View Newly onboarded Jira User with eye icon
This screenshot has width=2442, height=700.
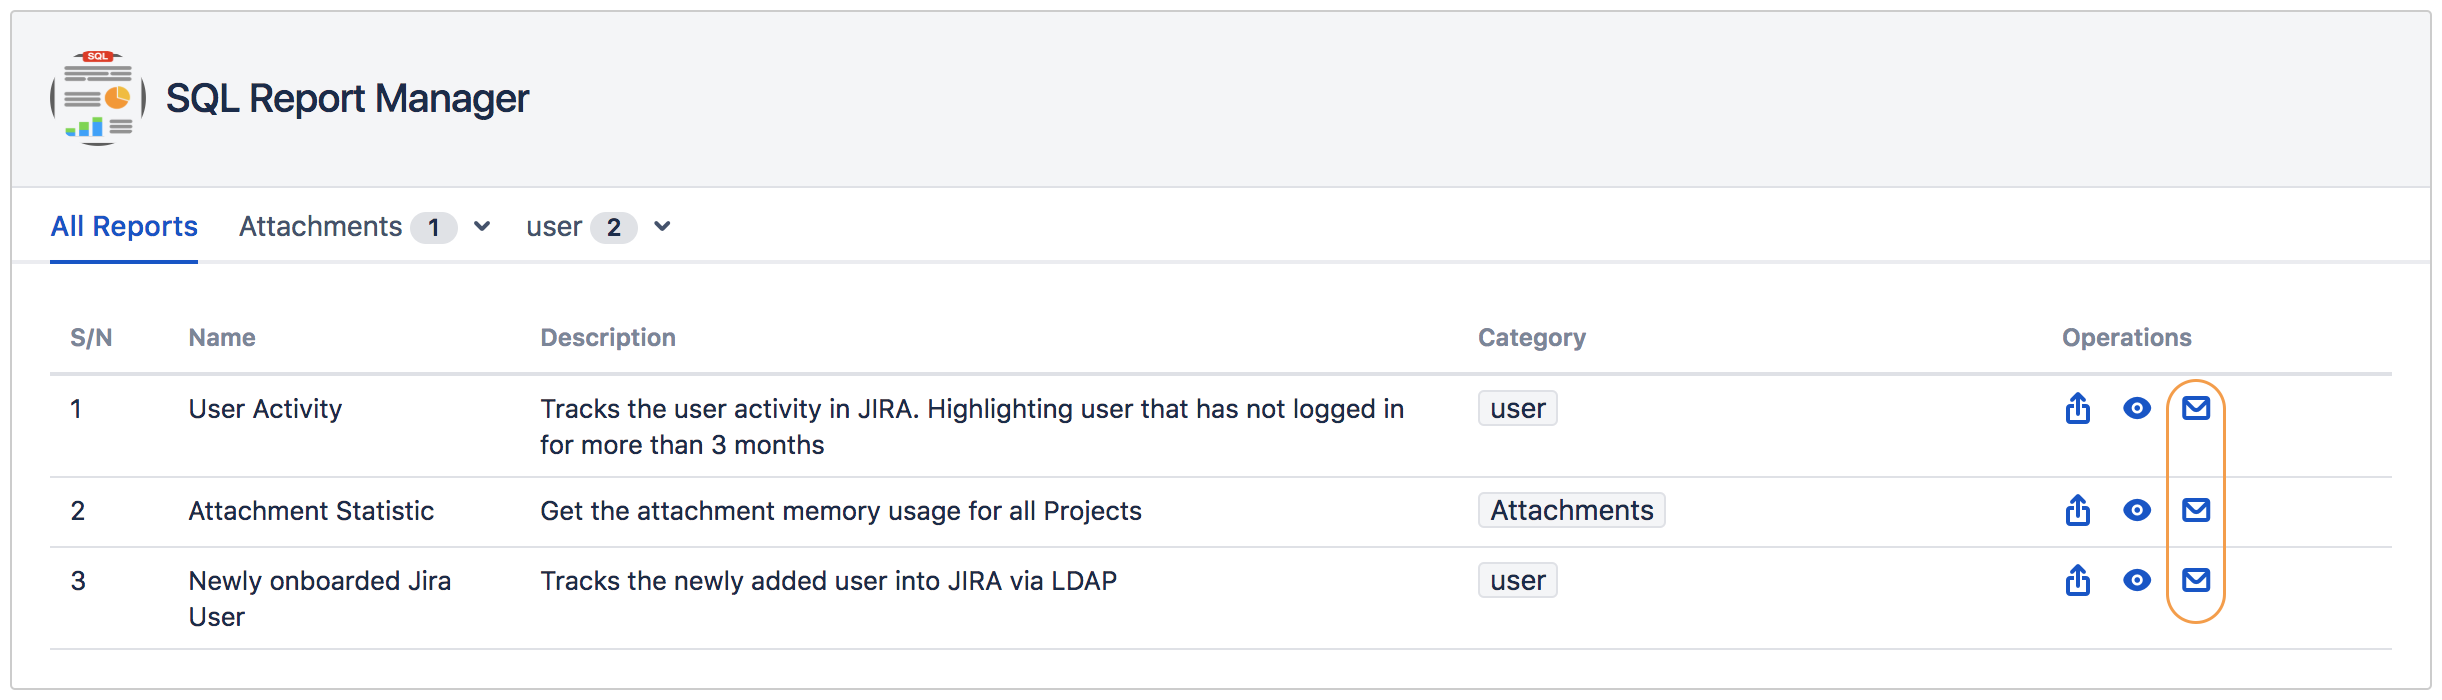pos(2136,580)
